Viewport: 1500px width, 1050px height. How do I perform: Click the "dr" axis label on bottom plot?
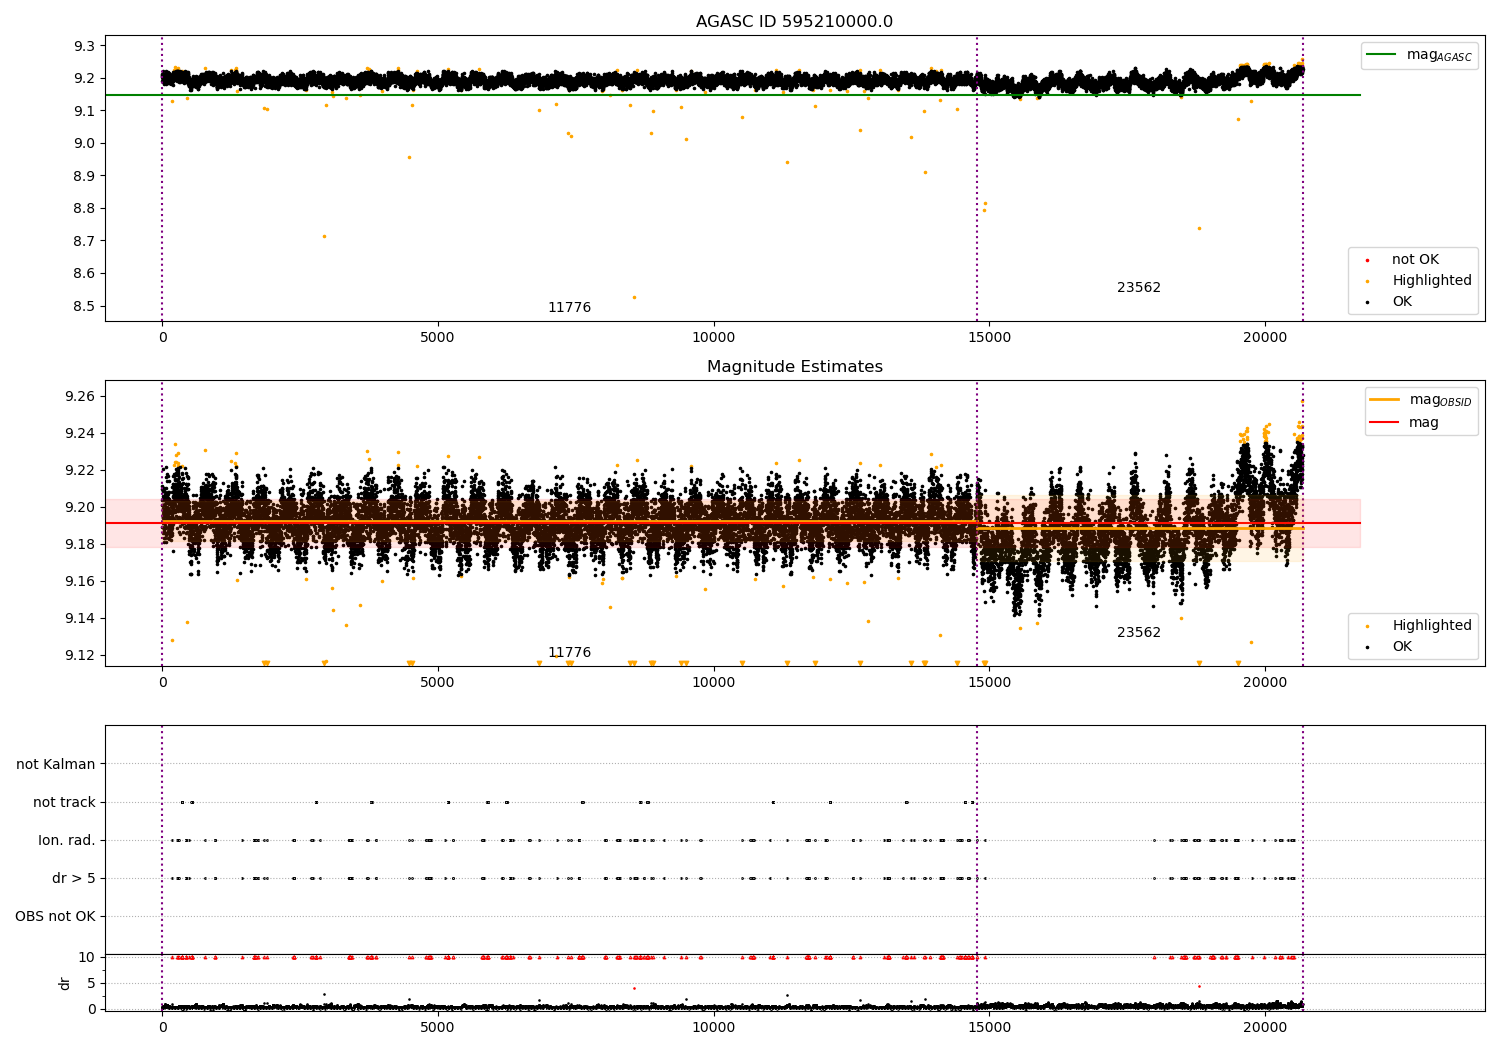tap(65, 983)
